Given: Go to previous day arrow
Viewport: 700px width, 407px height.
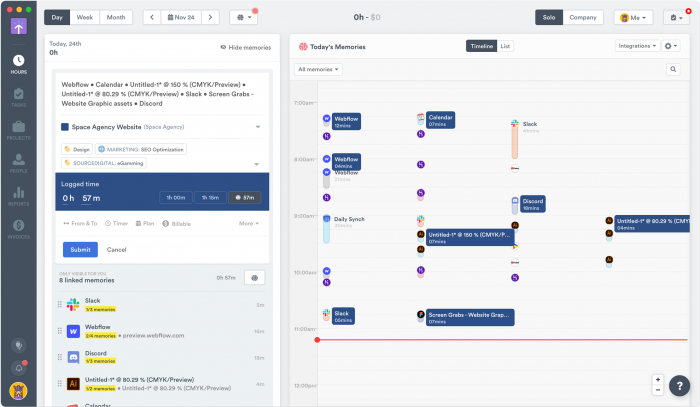Looking at the screenshot, I should coord(152,17).
